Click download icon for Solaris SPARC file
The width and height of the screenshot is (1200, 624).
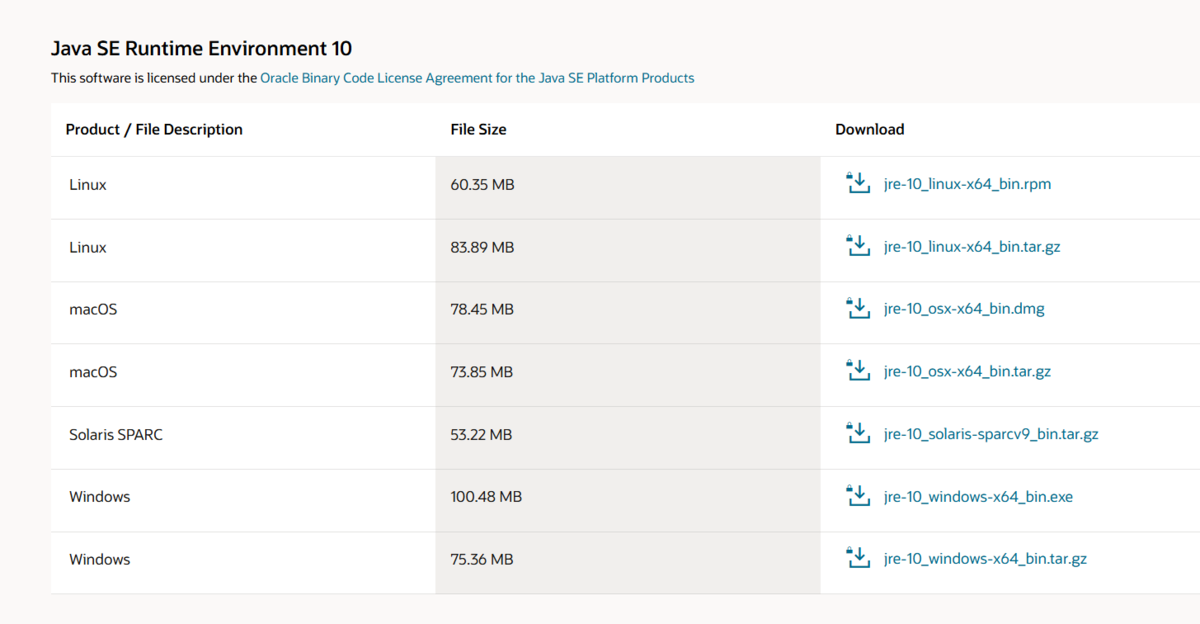pos(858,433)
